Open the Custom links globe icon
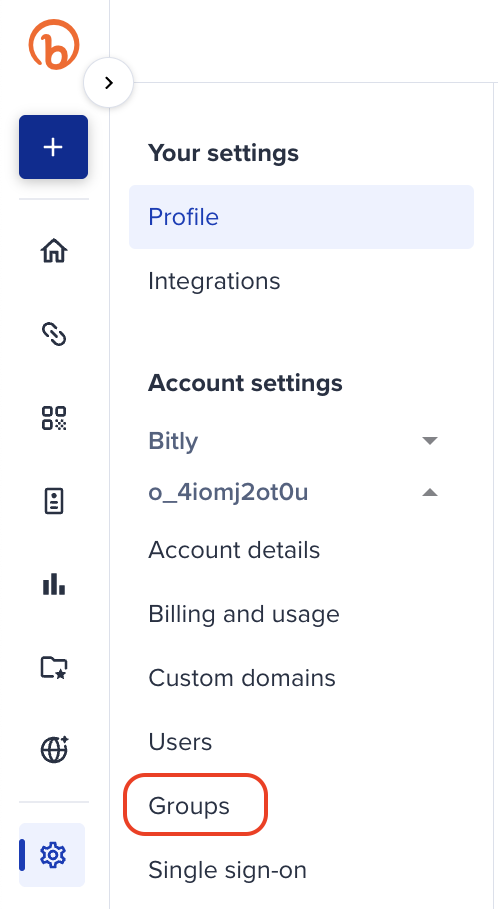Image resolution: width=498 pixels, height=909 pixels. [x=54, y=750]
